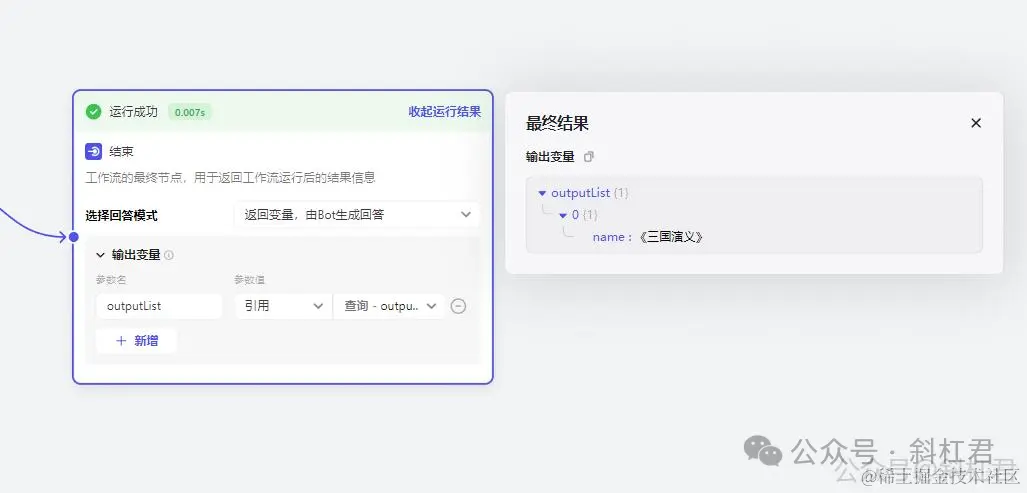Image resolution: width=1027 pixels, height=493 pixels.
Task: Click the node description text 工作流的最终节点
Action: point(231,177)
